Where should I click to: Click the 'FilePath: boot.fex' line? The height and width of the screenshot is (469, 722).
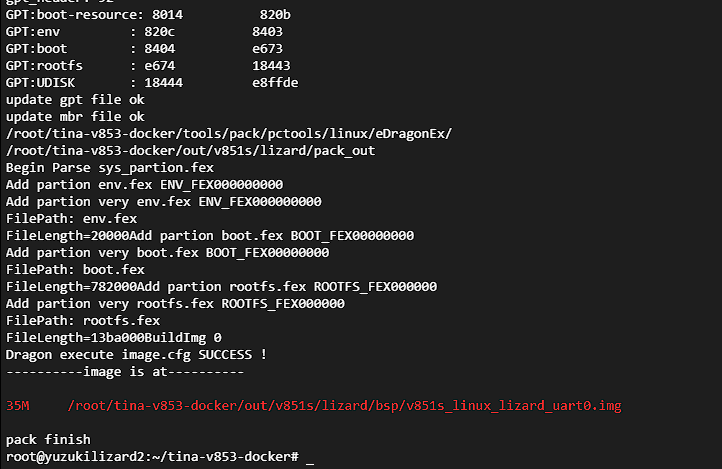click(75, 270)
